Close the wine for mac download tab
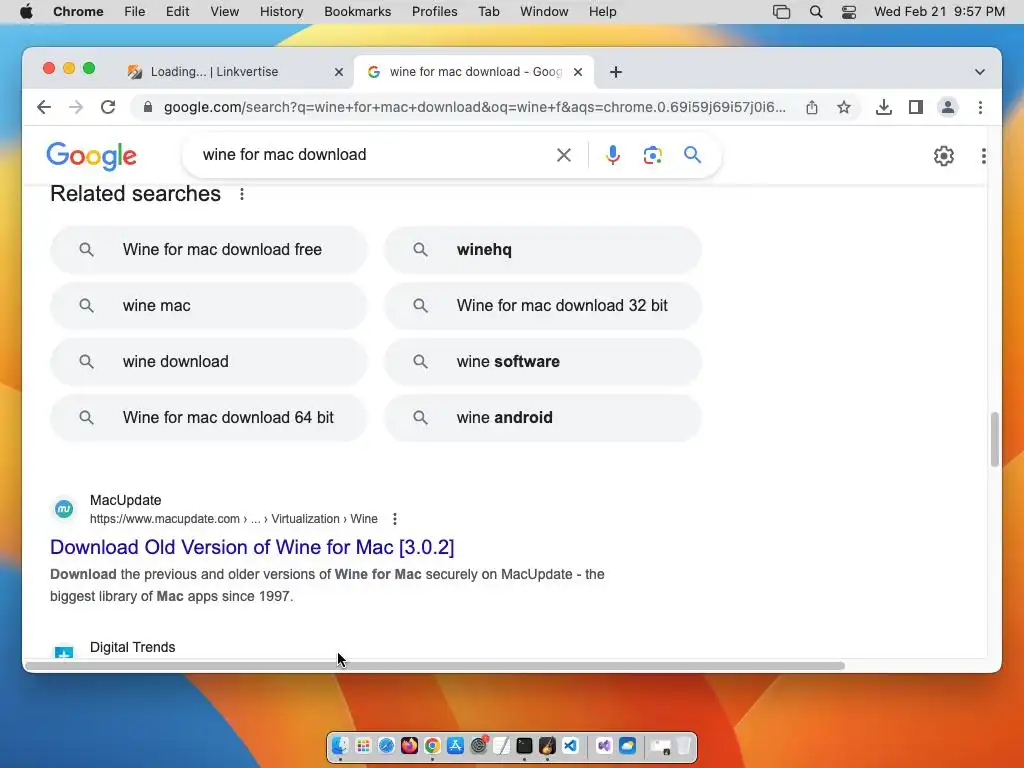Image resolution: width=1024 pixels, height=768 pixels. pos(578,72)
